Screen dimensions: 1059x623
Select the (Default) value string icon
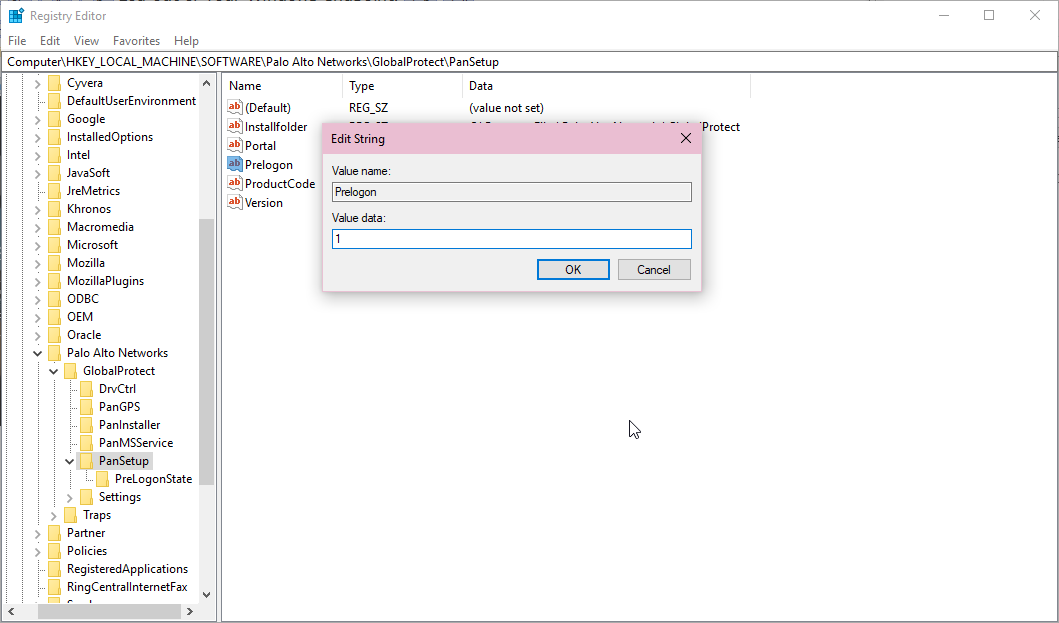click(234, 107)
